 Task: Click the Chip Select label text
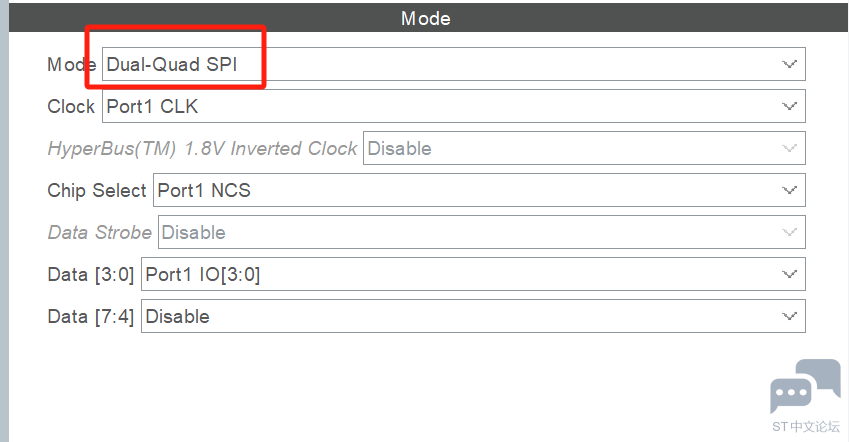click(97, 191)
